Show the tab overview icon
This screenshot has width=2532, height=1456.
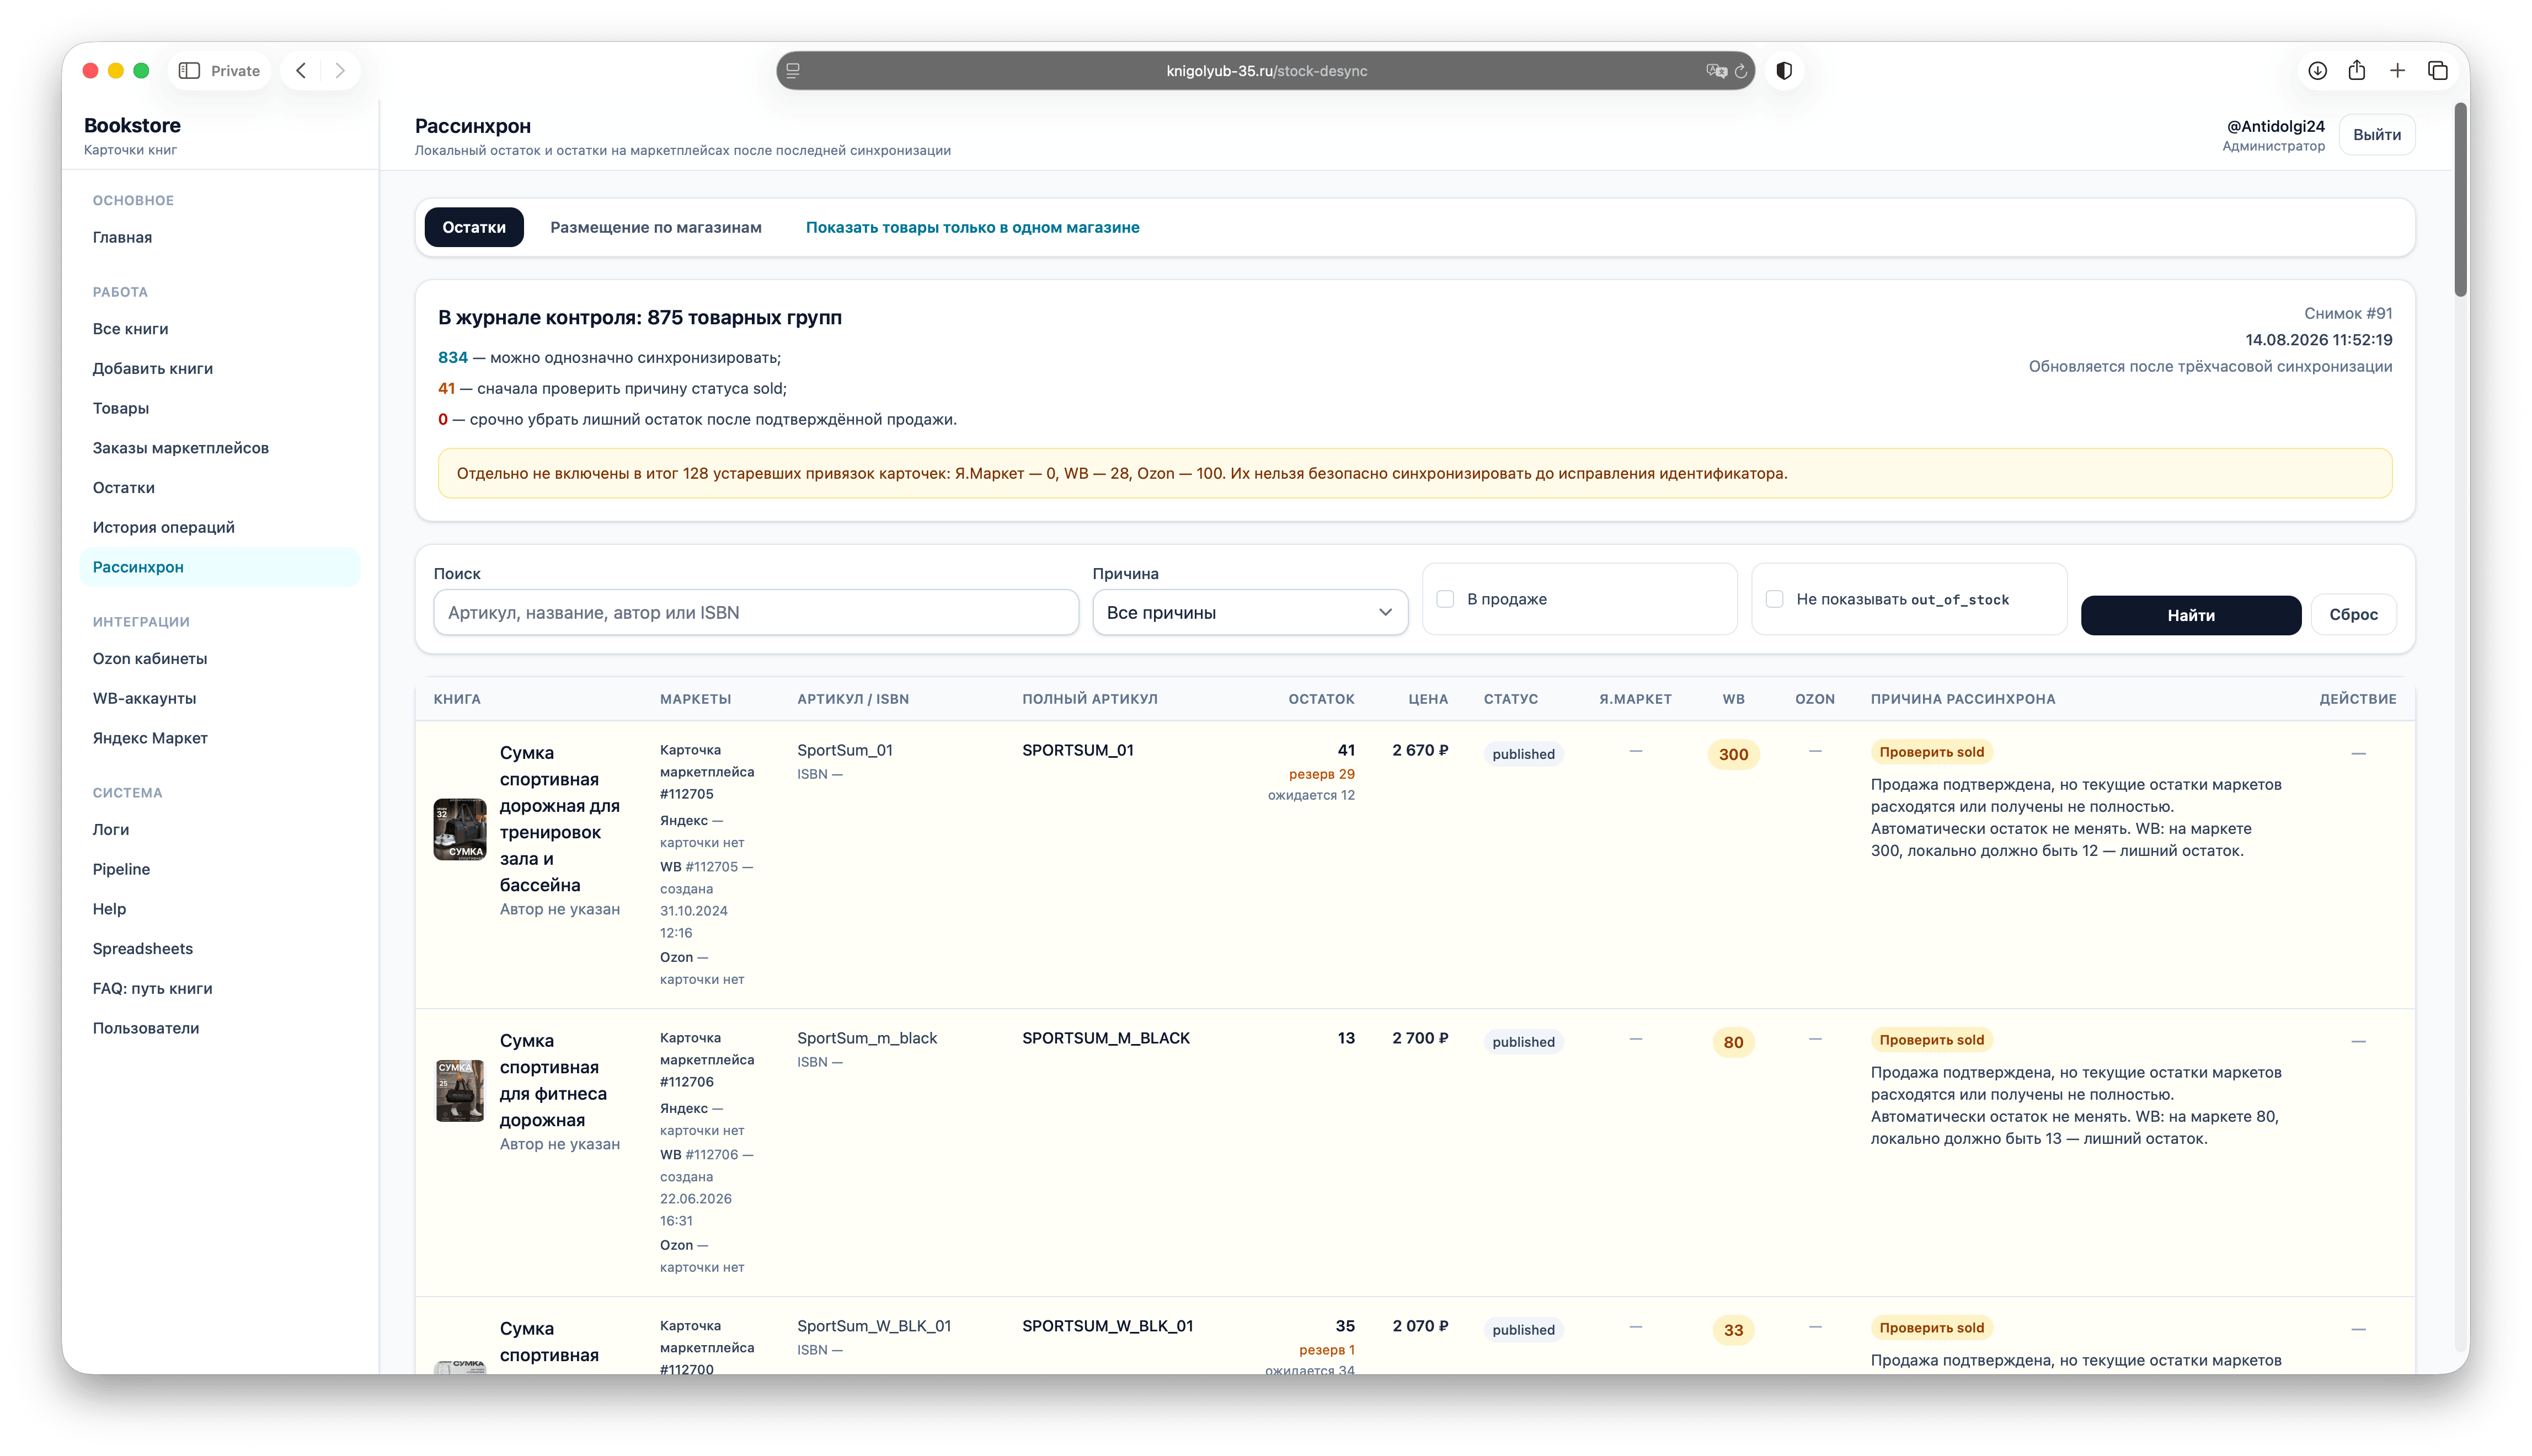pos(2437,70)
